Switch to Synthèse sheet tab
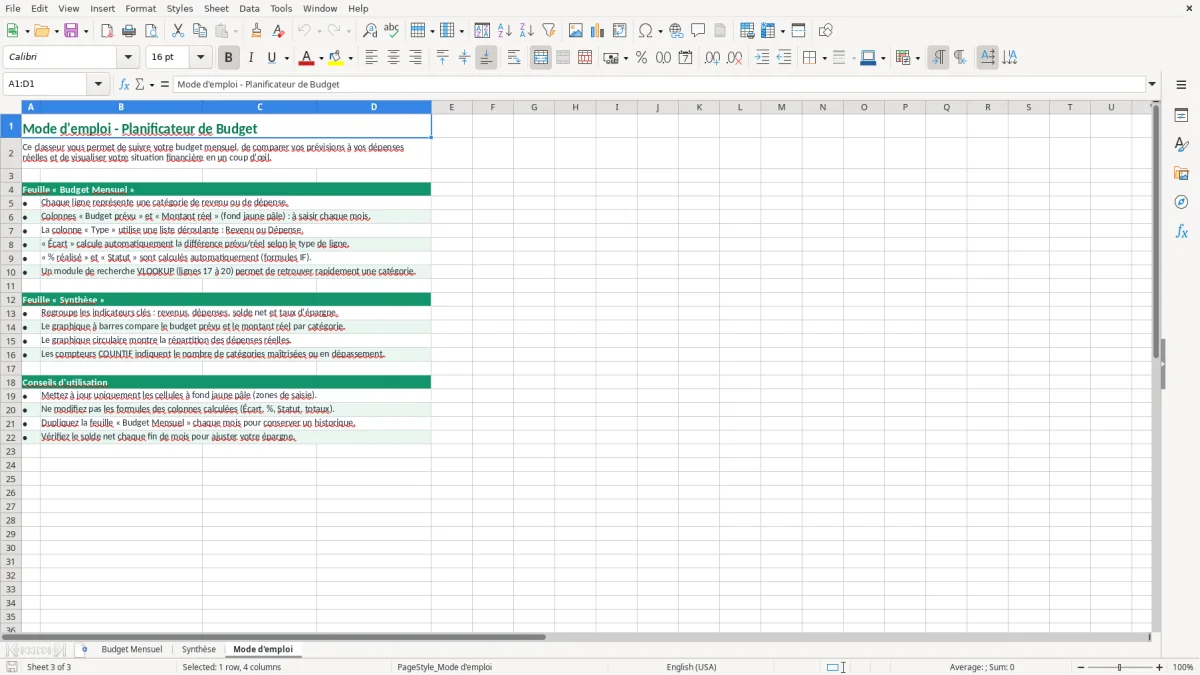1200x675 pixels. 198,650
